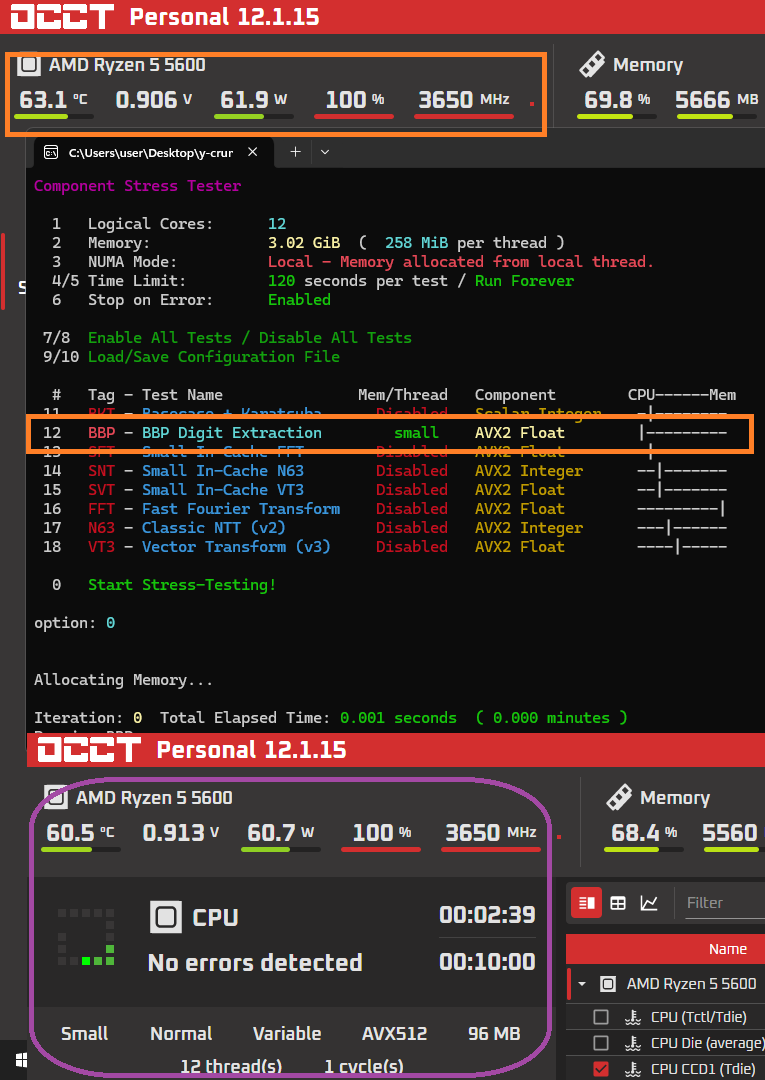Click the CPU test icon beside CPU label
The width and height of the screenshot is (765, 1080).
point(165,917)
